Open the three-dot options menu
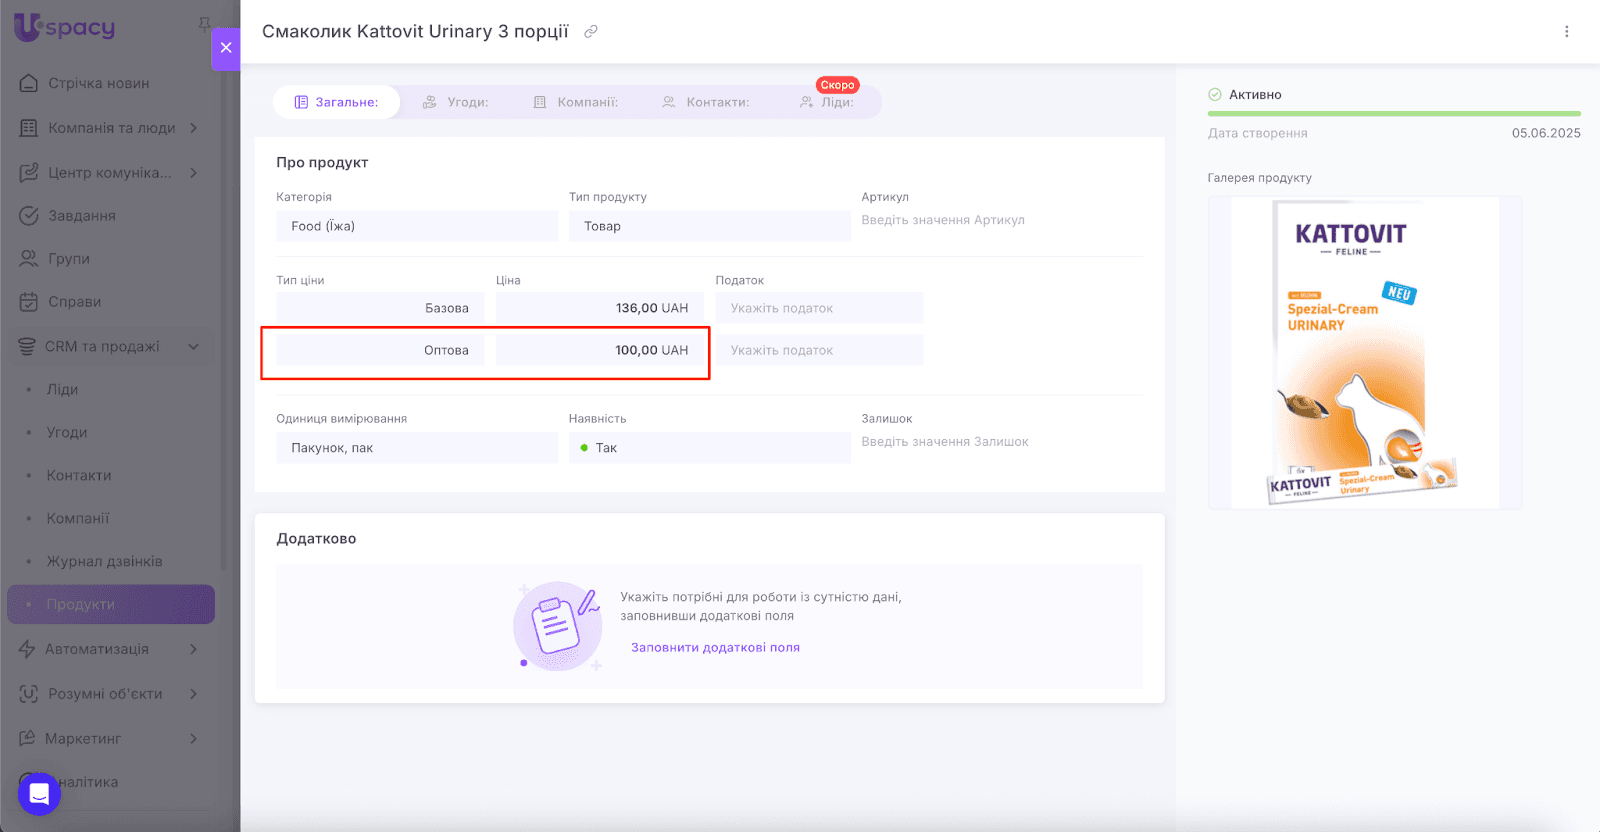The width and height of the screenshot is (1600, 832). 1566,32
